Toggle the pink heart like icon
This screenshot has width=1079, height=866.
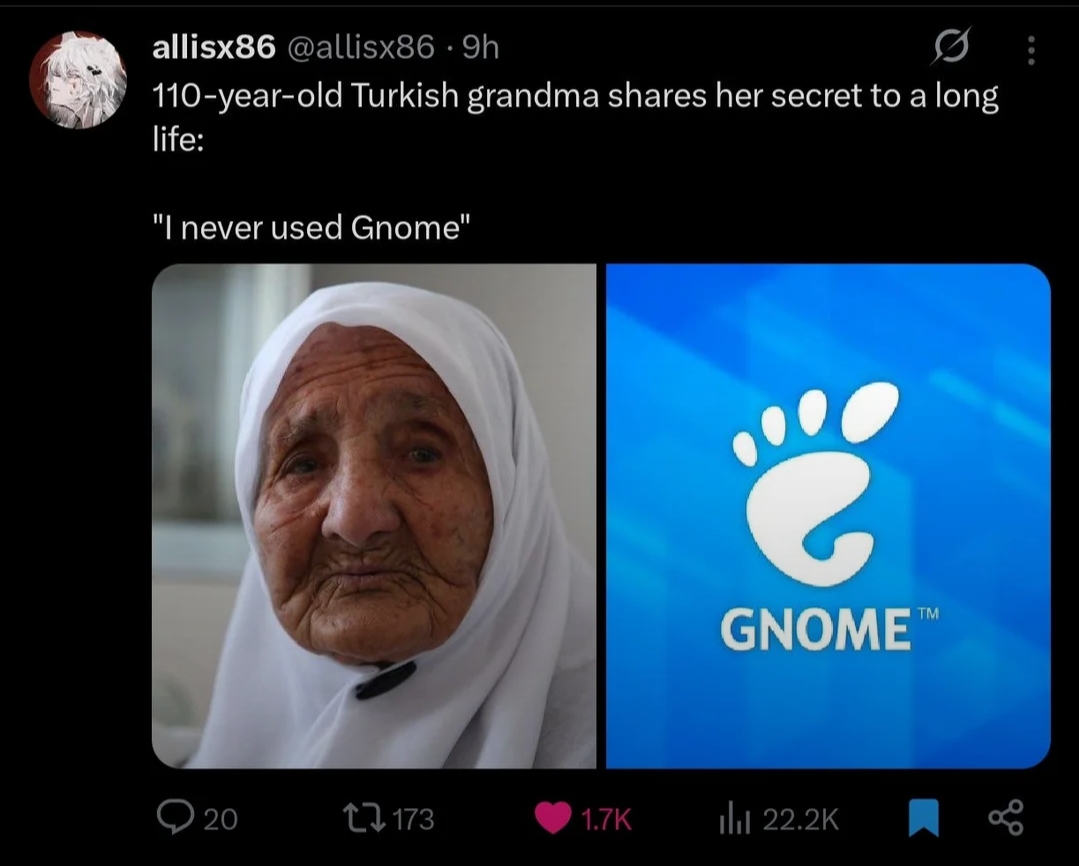click(553, 819)
